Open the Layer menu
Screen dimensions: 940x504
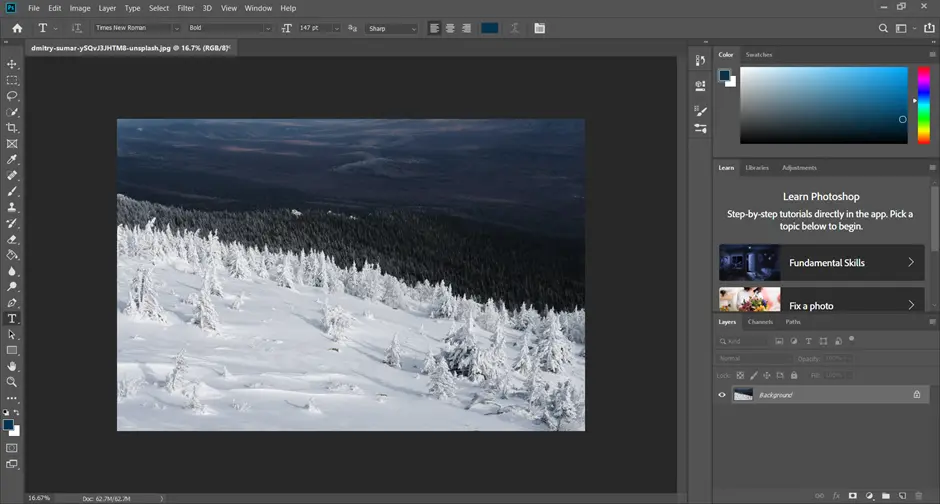coord(107,8)
